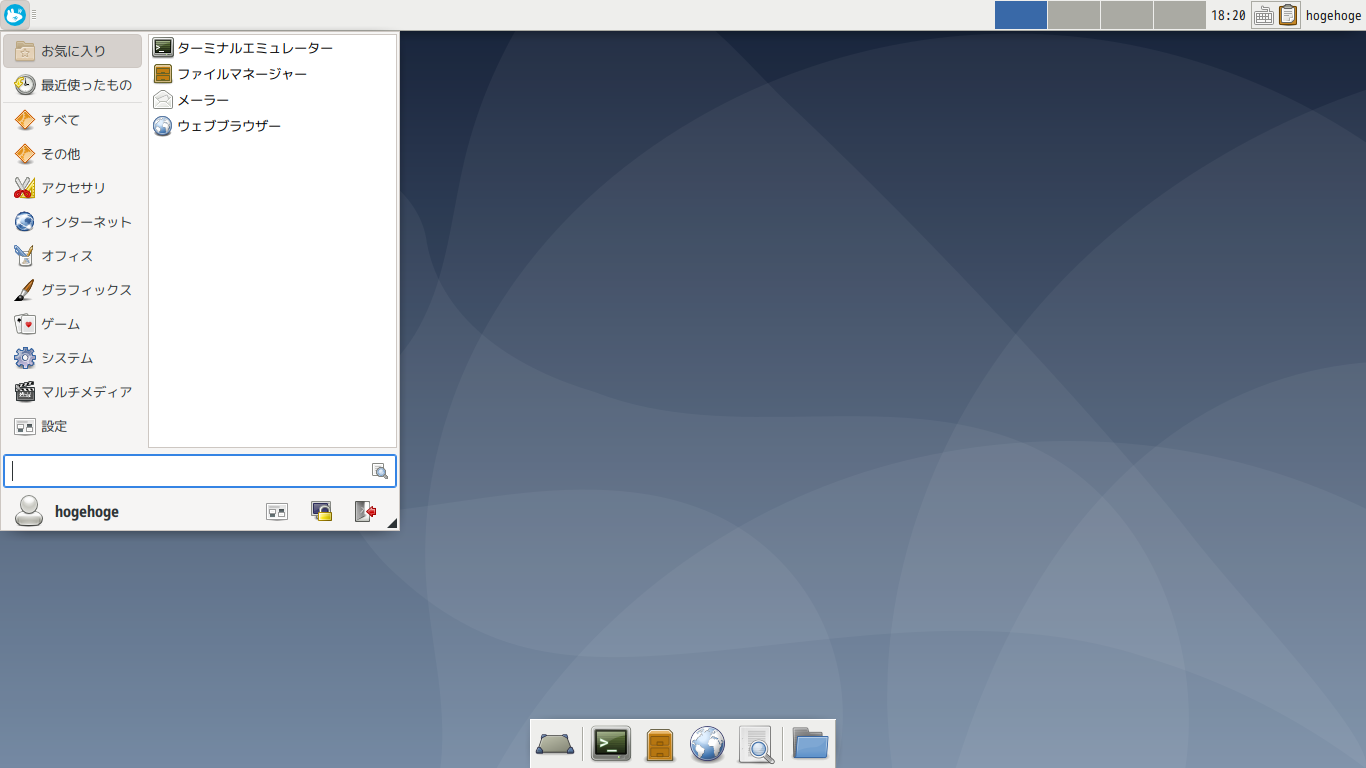Open the ゲーム category
This screenshot has height=768, width=1366.
click(72, 324)
